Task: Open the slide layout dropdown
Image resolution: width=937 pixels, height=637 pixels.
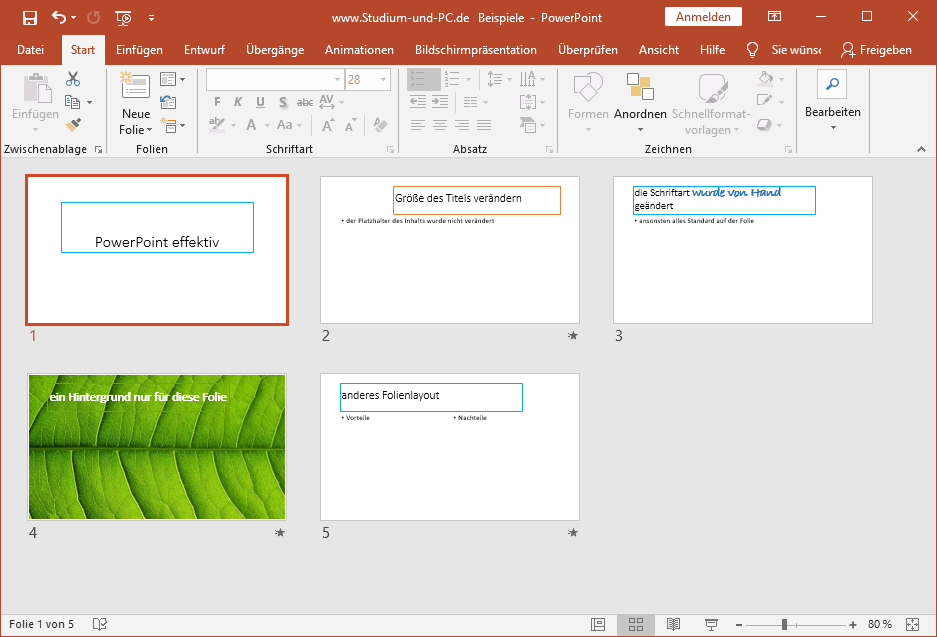Action: coord(172,79)
